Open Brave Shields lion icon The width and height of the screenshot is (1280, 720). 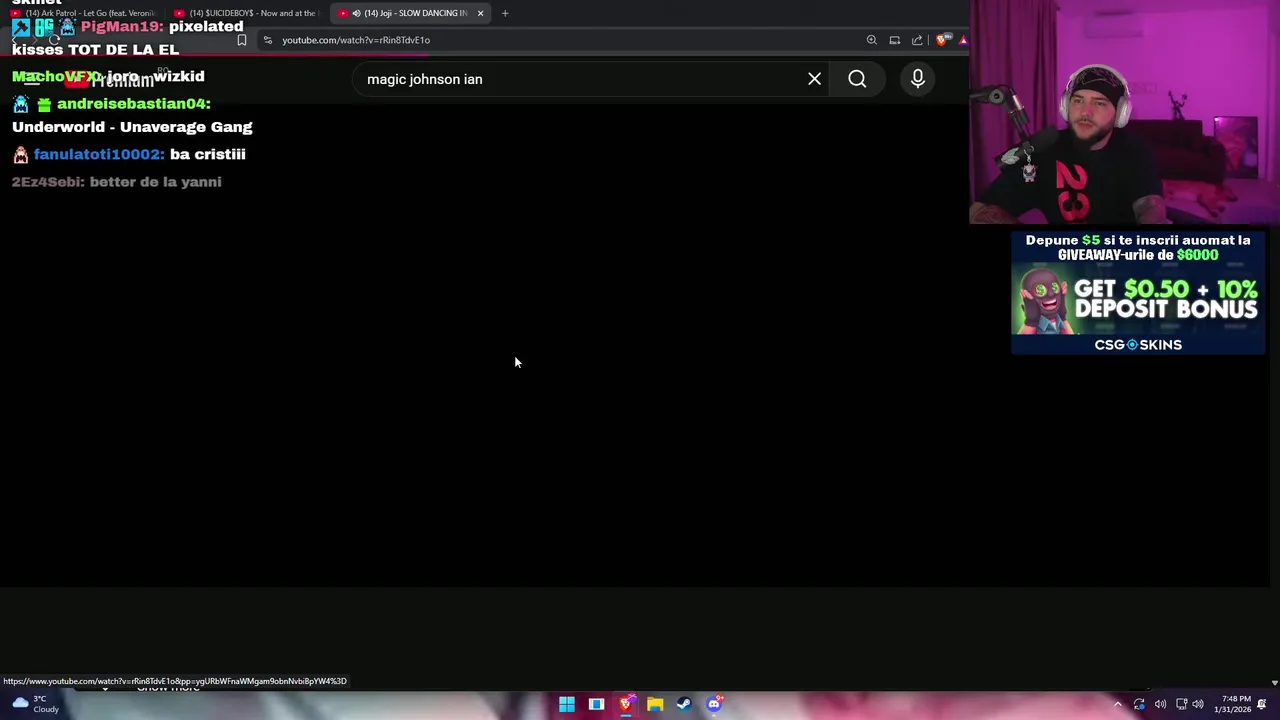tap(941, 40)
